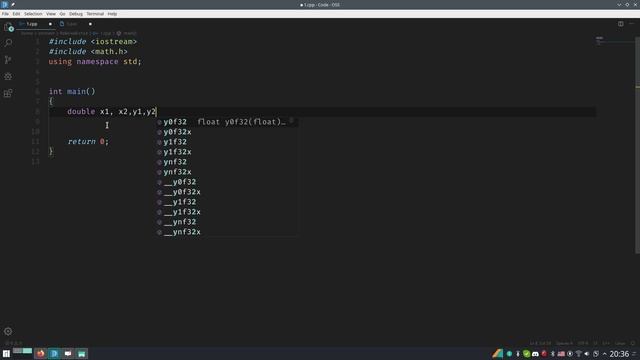Open the Debug menu

tap(76, 14)
